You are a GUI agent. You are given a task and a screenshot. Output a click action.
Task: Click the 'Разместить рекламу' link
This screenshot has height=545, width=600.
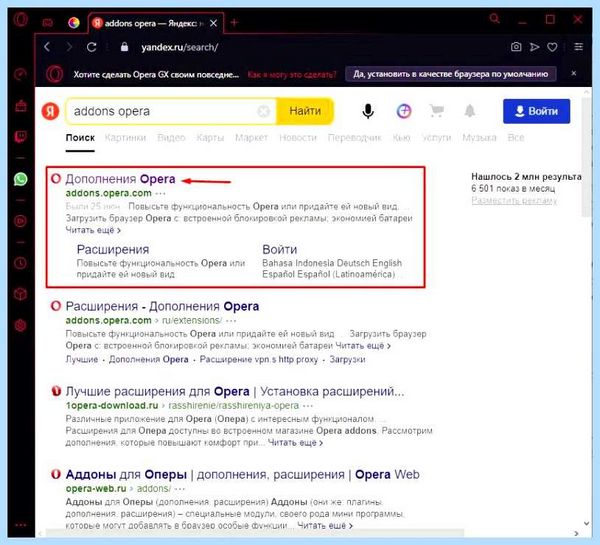point(514,201)
